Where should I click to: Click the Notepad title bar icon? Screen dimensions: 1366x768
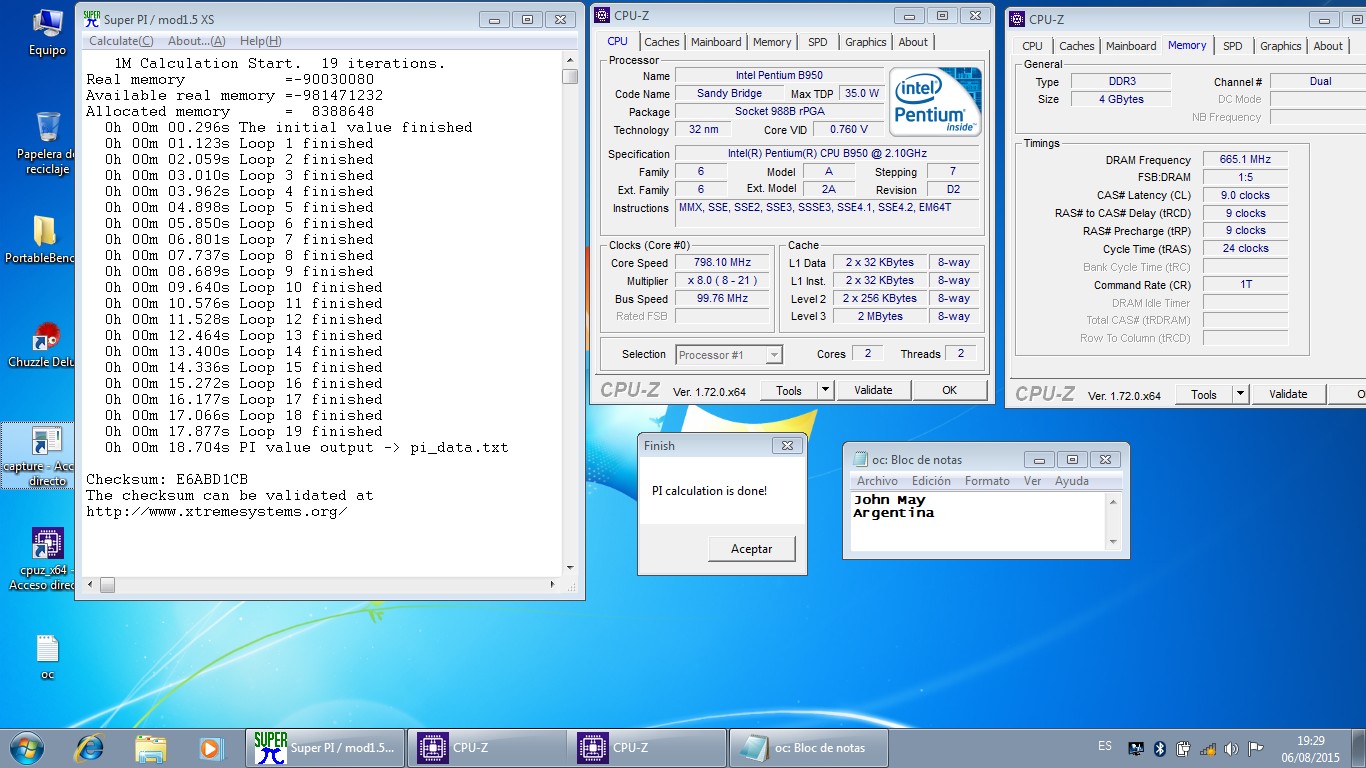860,460
